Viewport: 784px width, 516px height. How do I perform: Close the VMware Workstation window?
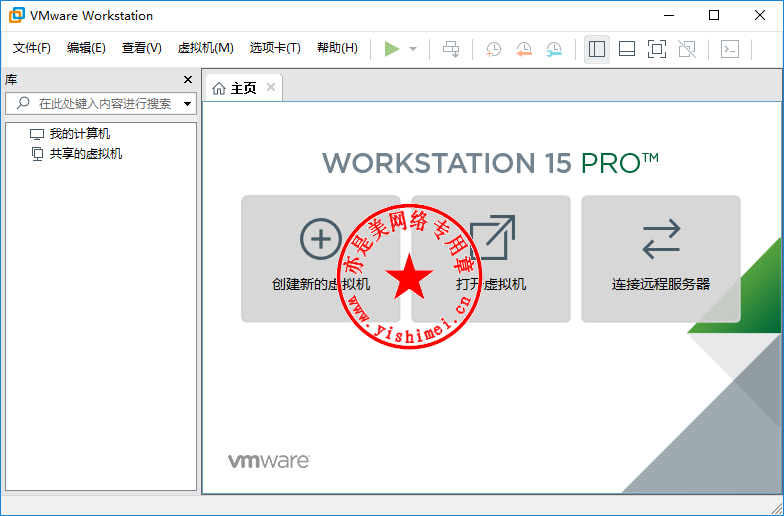tap(760, 16)
